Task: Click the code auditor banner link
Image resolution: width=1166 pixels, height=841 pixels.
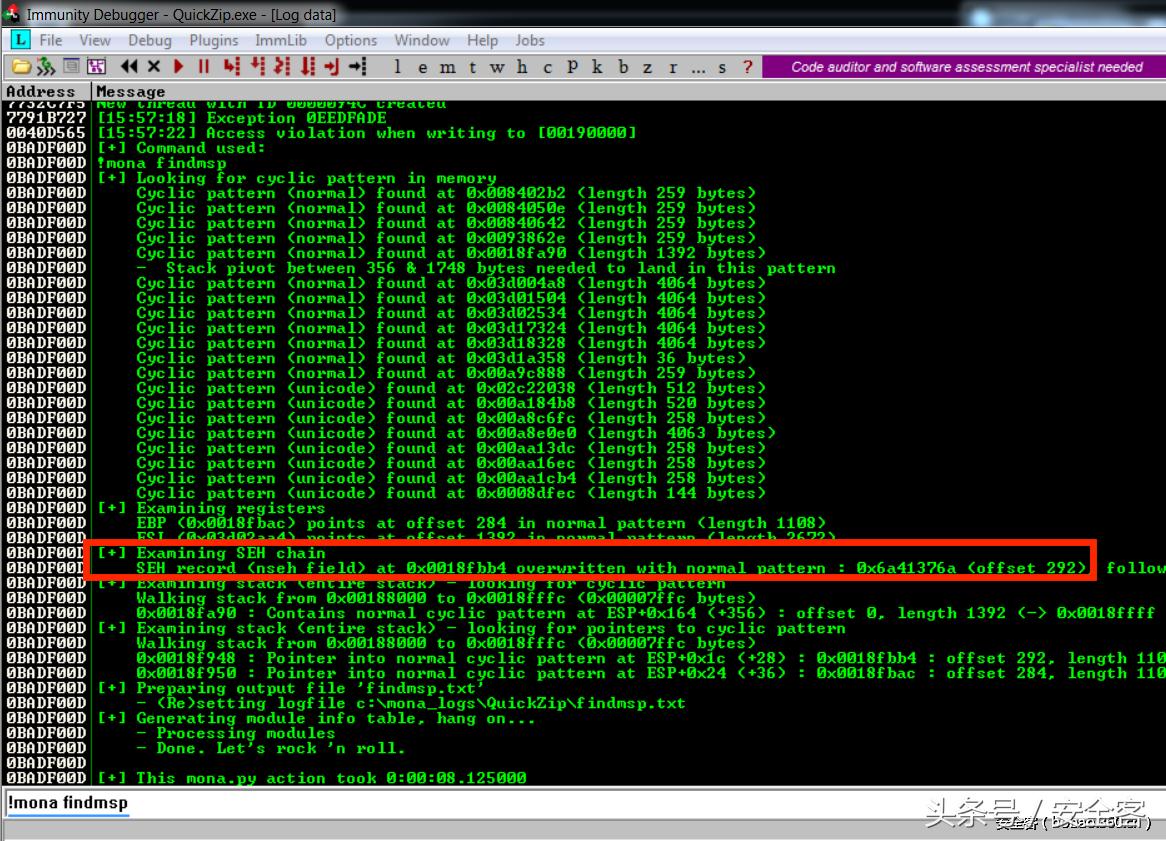Action: [963, 66]
